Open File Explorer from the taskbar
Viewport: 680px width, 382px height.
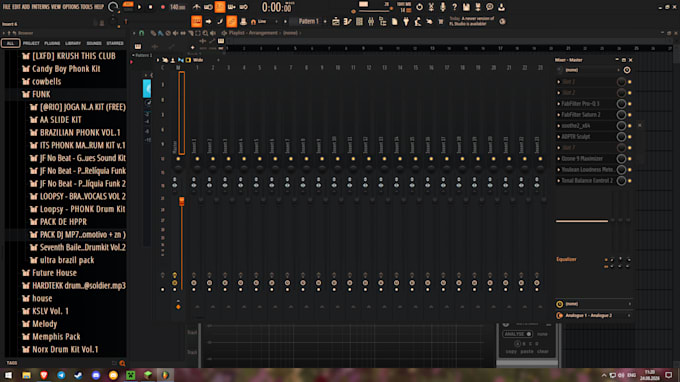click(x=26, y=375)
